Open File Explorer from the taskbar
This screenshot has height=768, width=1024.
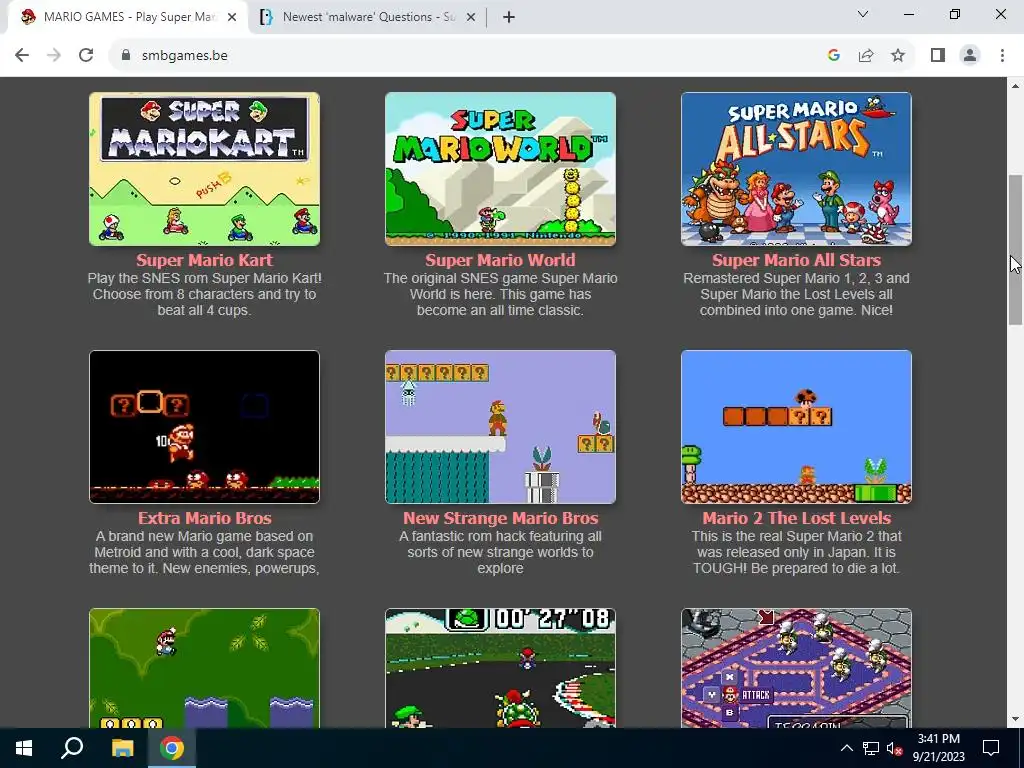(x=122, y=748)
